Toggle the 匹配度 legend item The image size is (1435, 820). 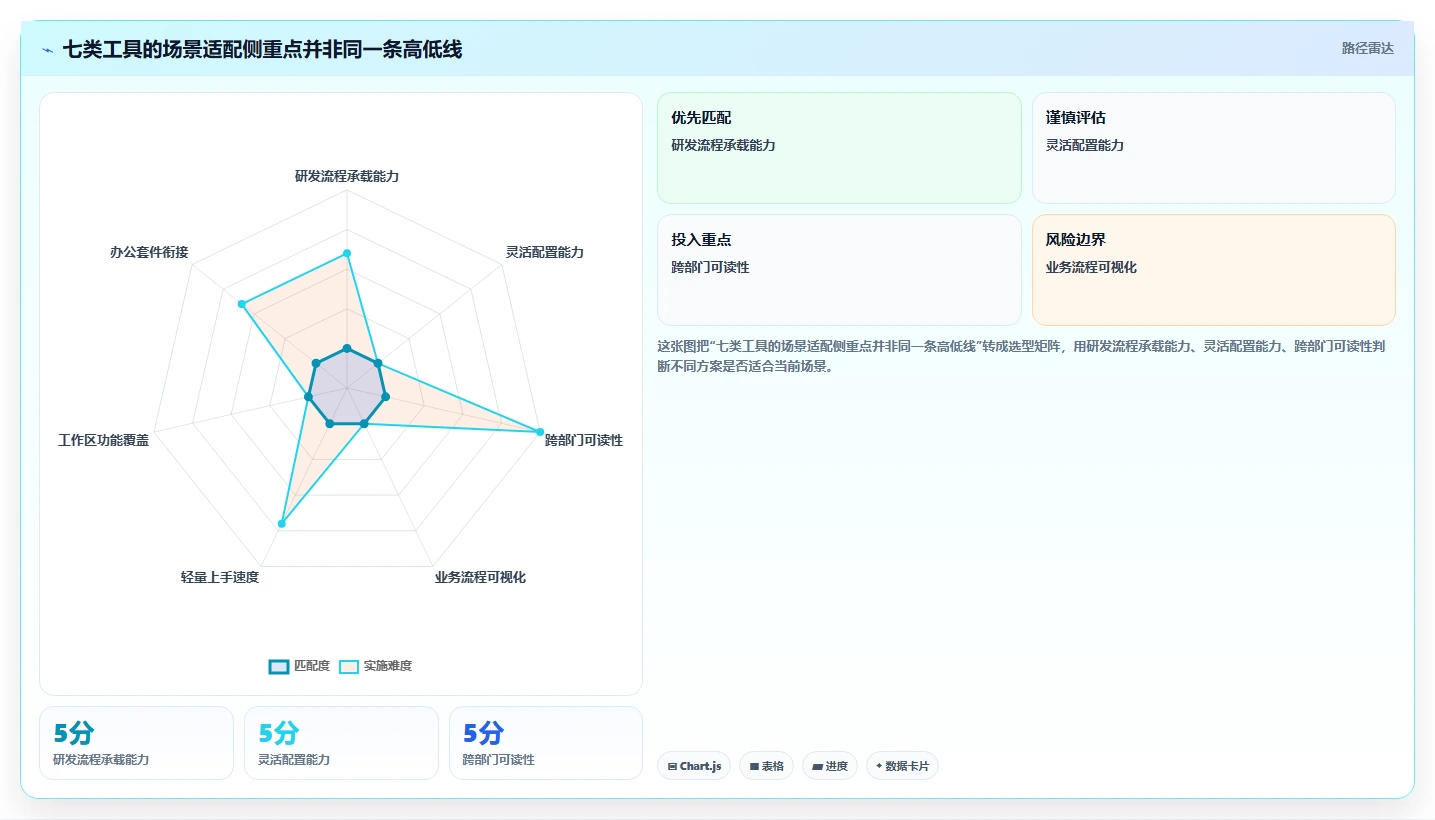tap(299, 666)
